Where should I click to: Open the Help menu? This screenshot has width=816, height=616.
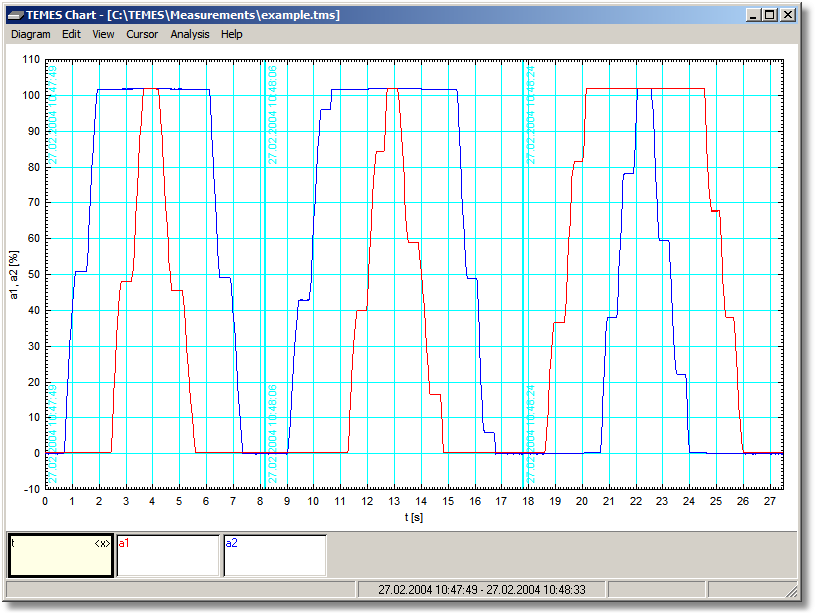(x=232, y=34)
